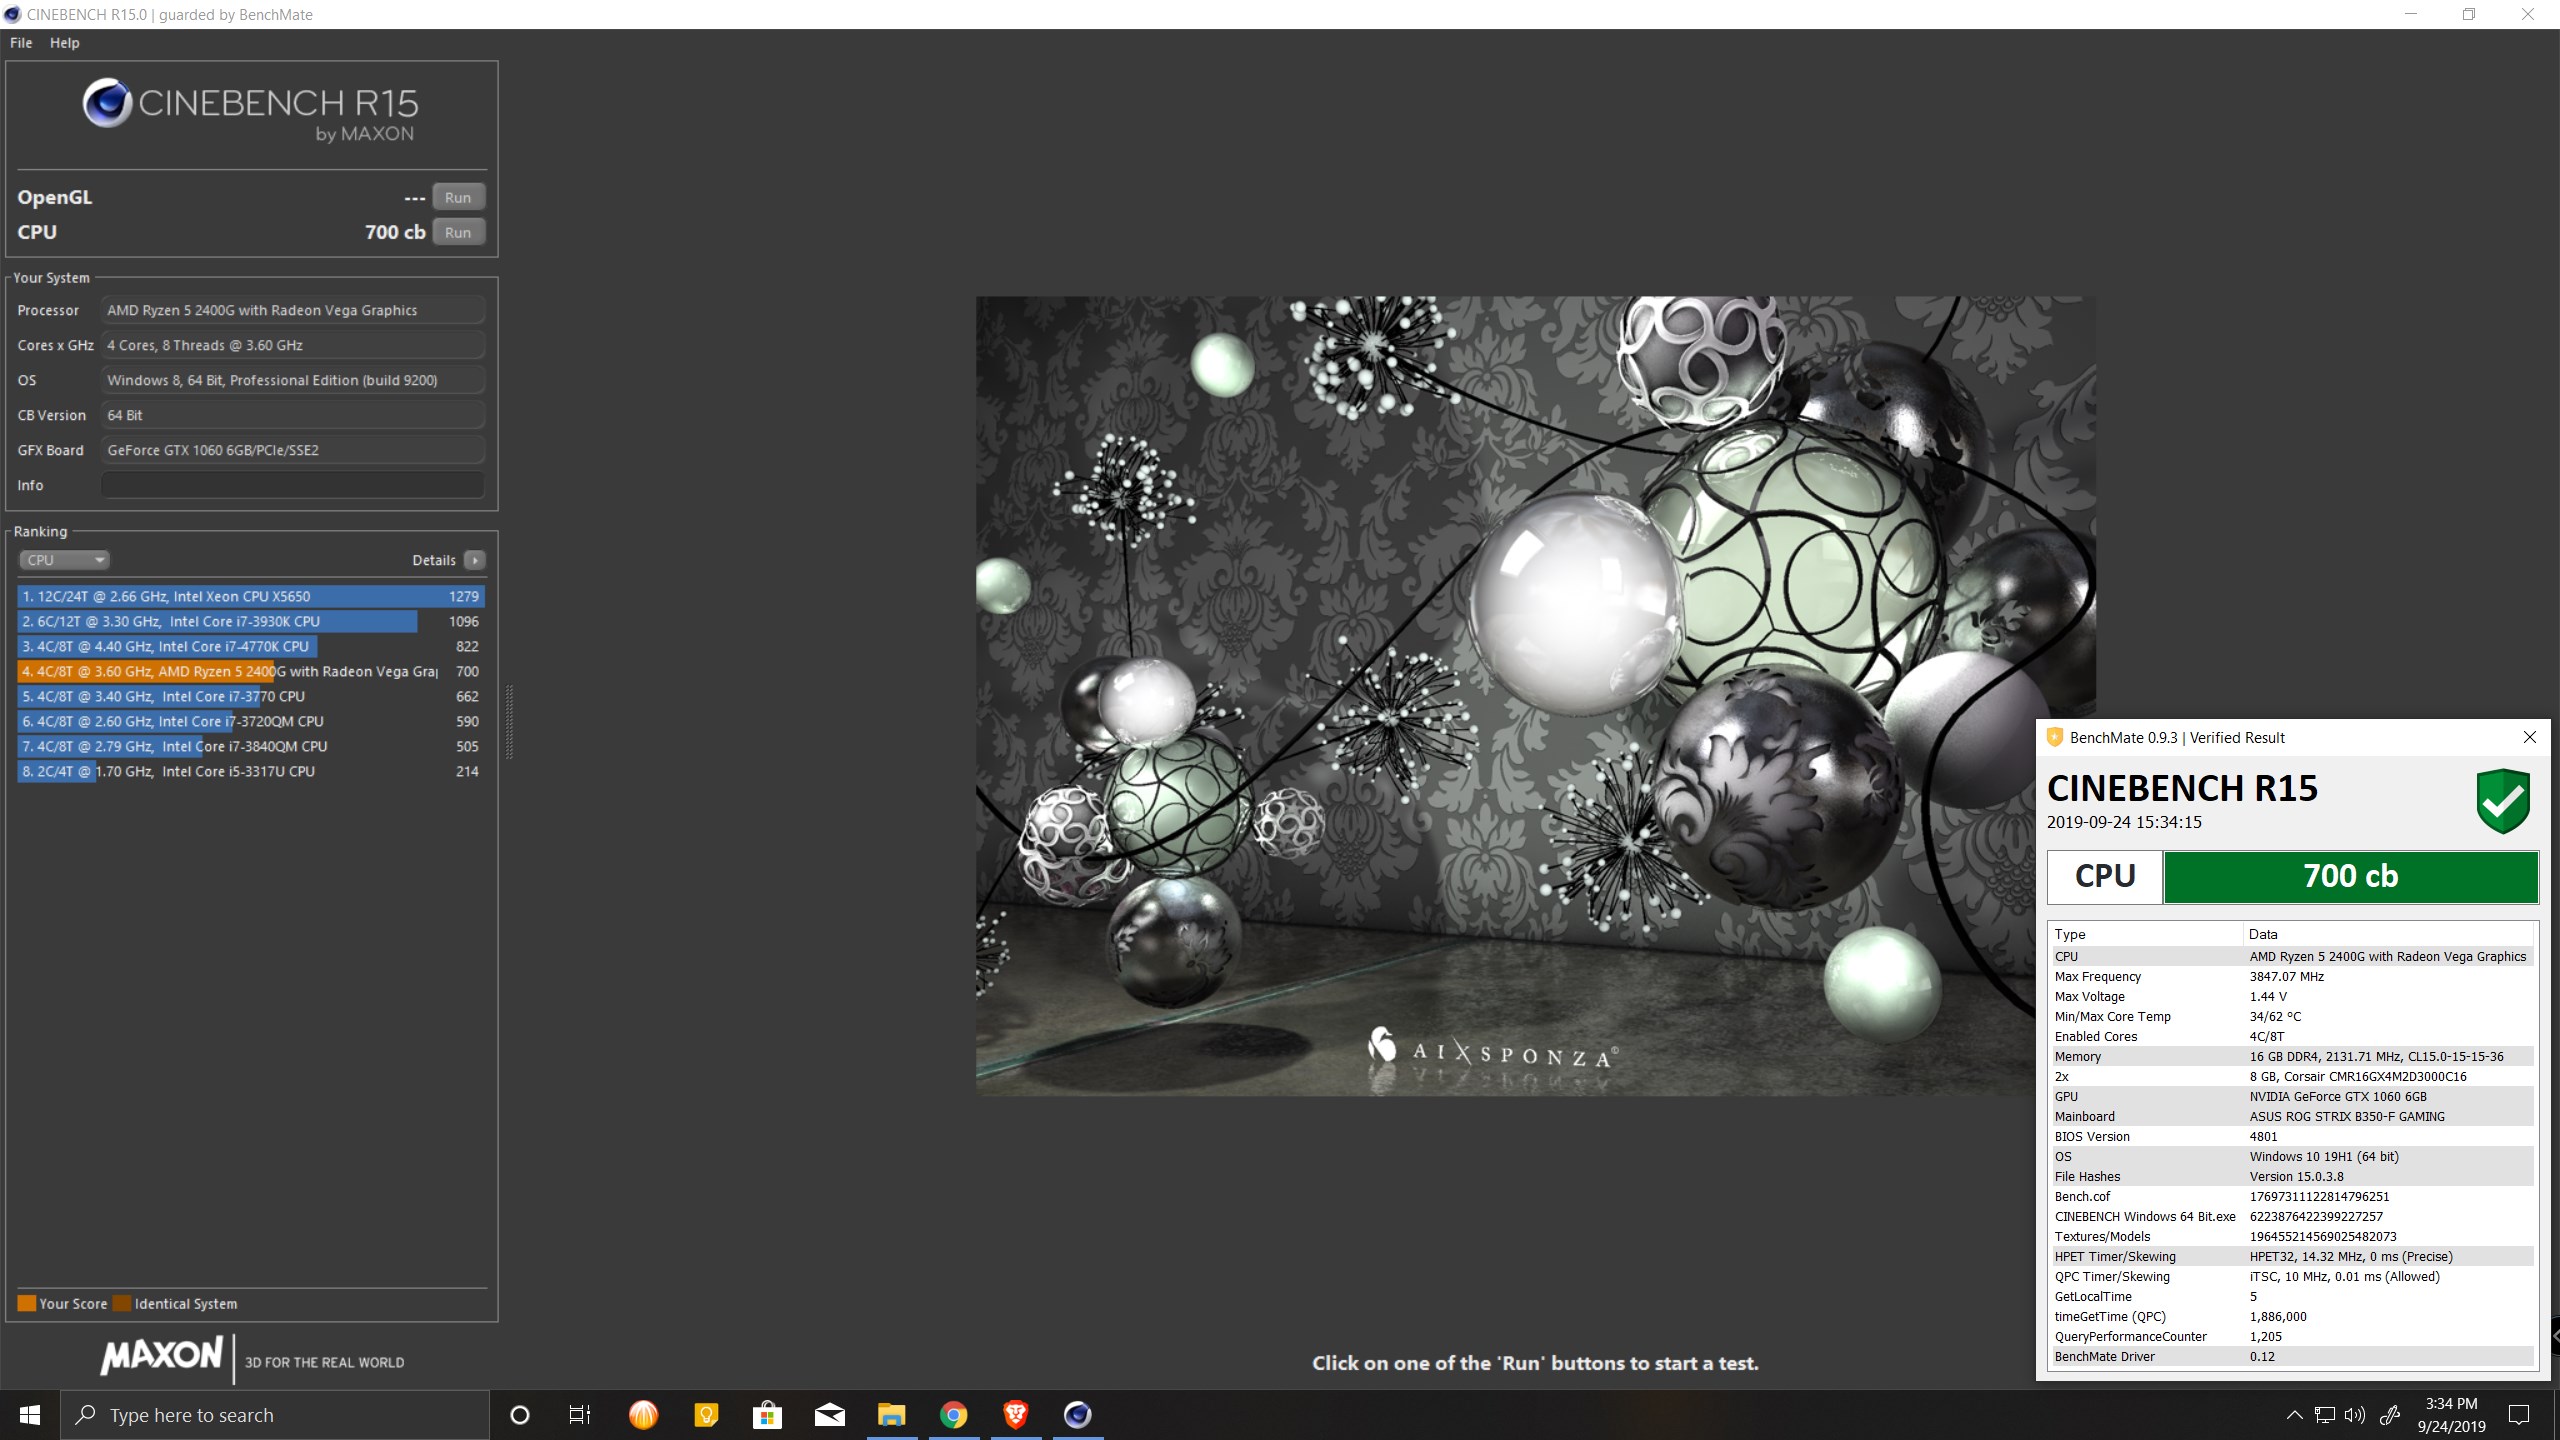
Task: Click the GFX Board value field
Action: click(293, 450)
